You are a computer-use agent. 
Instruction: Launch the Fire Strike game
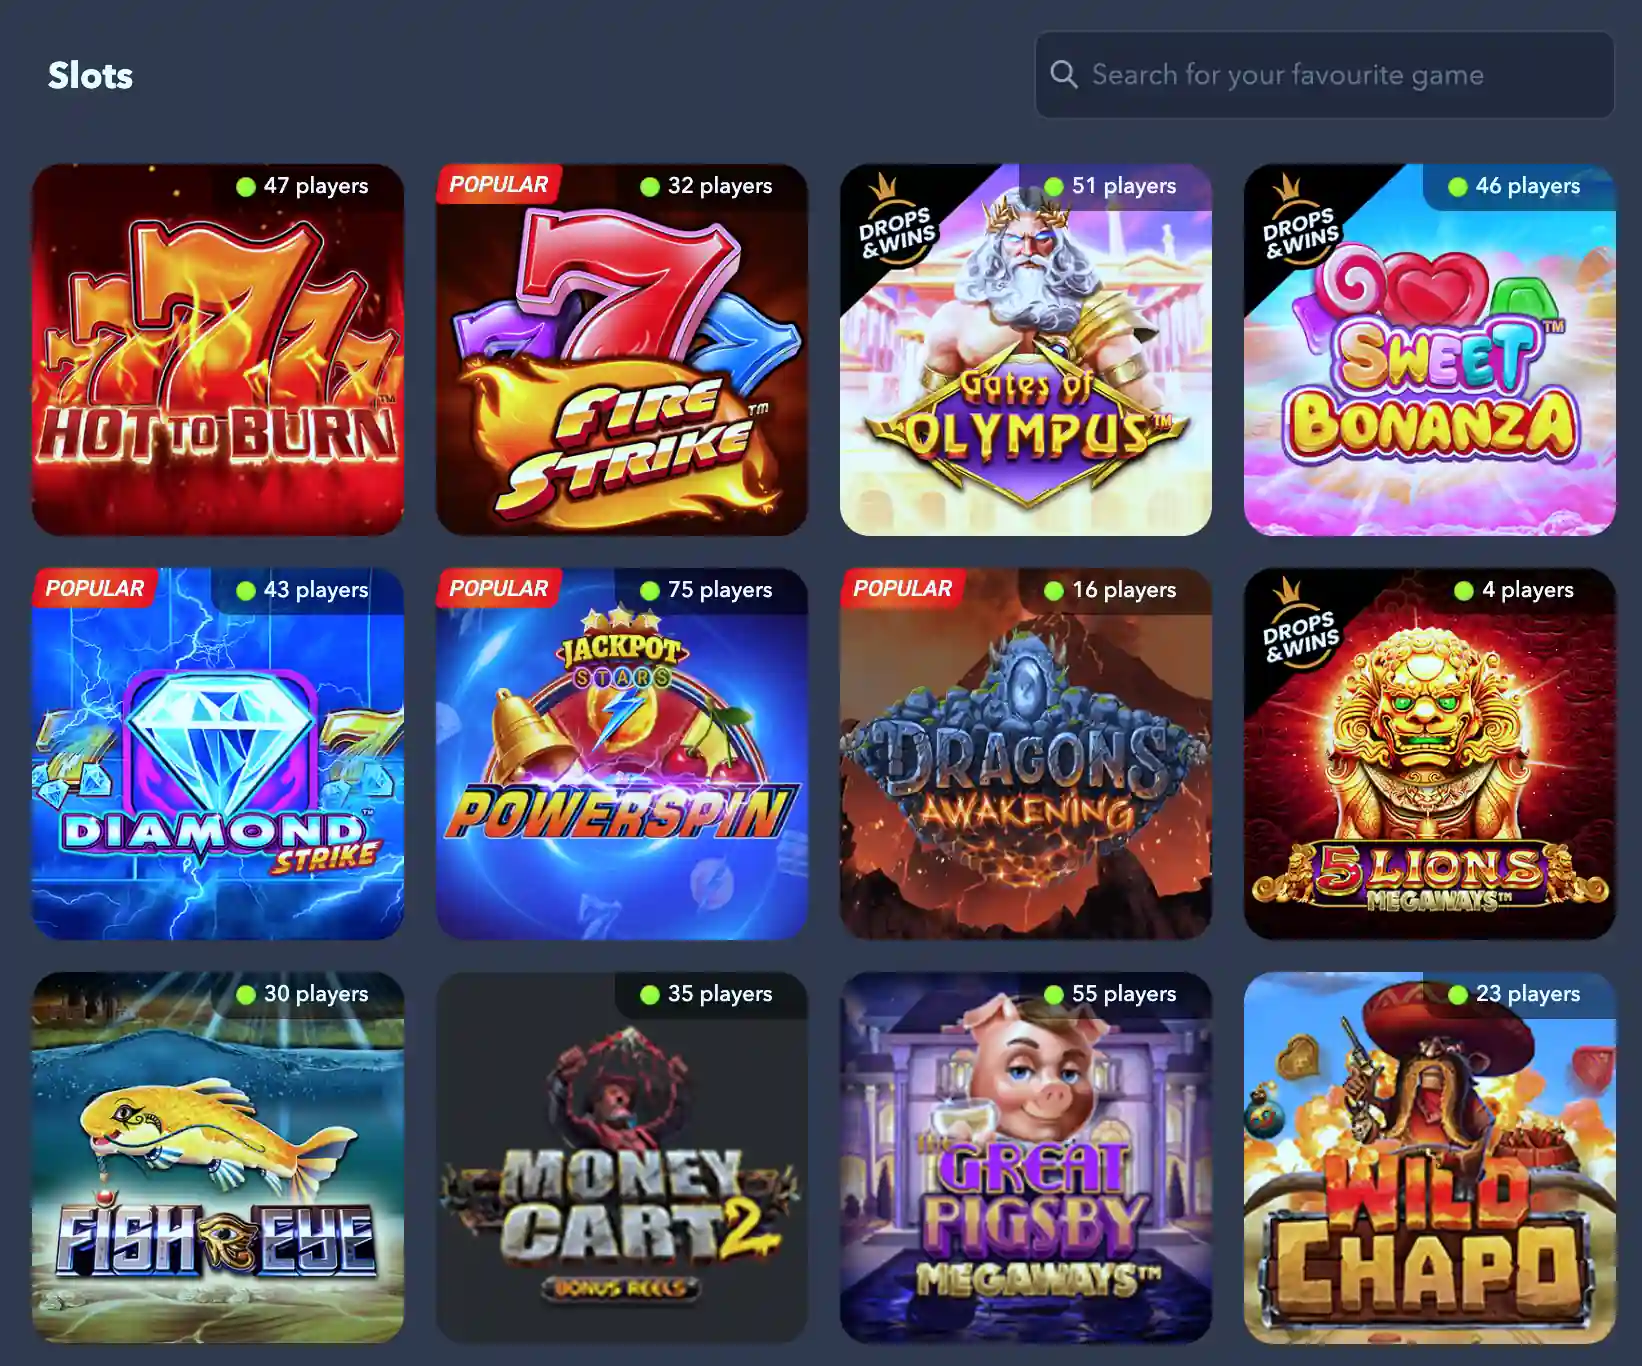(622, 350)
